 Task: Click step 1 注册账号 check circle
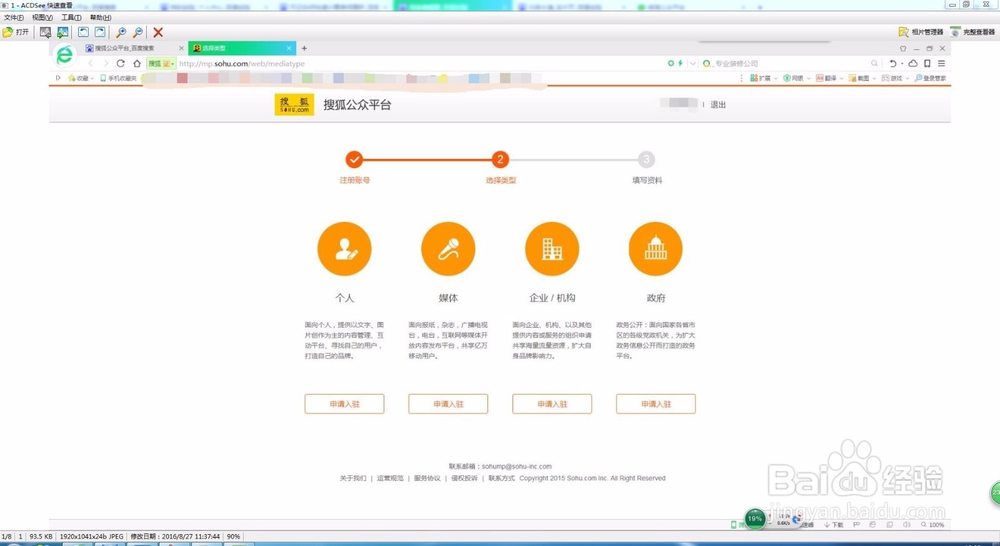pos(355,159)
